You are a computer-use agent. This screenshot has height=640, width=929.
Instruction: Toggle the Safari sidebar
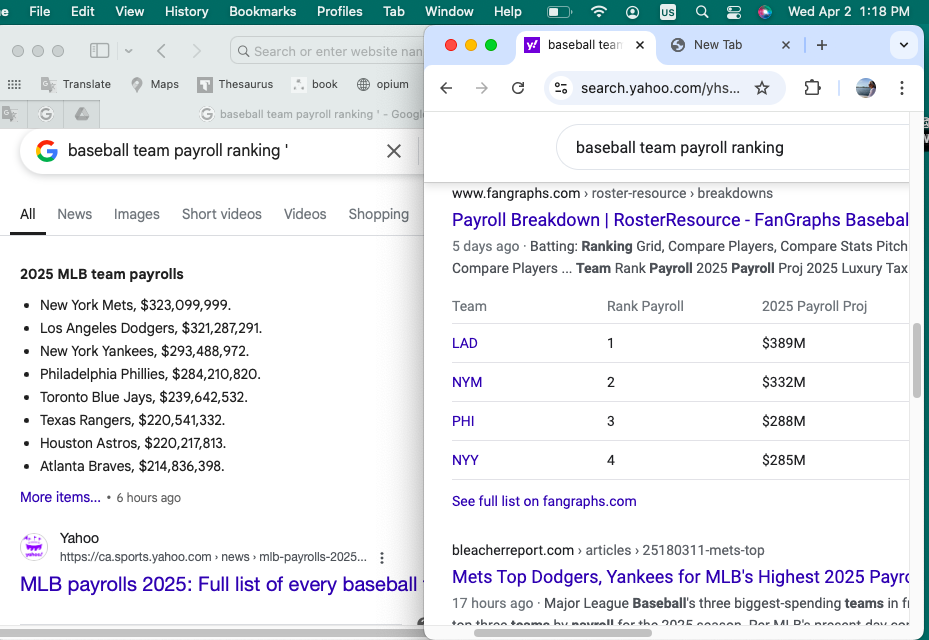(99, 51)
